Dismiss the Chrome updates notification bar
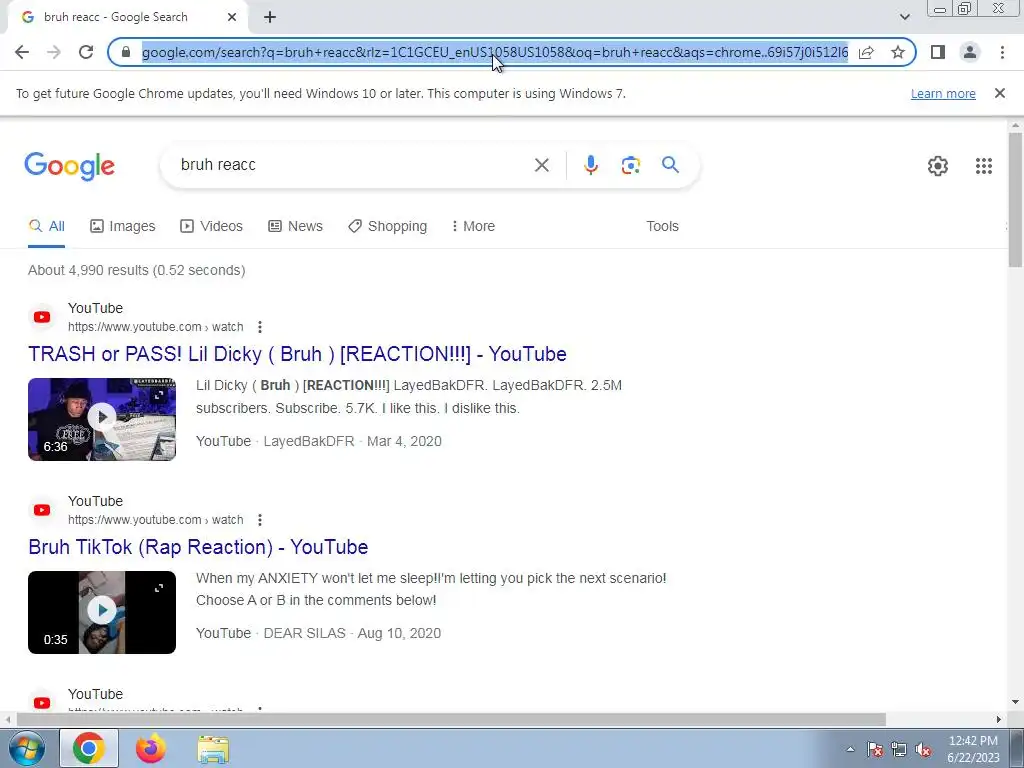This screenshot has height=768, width=1024. (999, 93)
